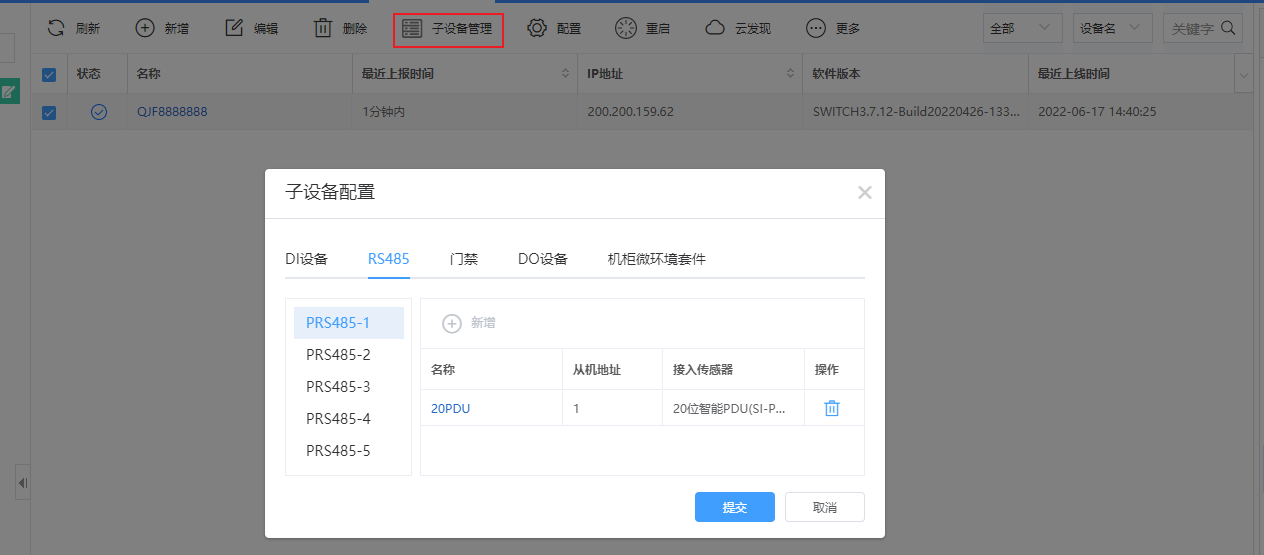Delete the 20PDU row with trash icon

pyautogui.click(x=832, y=408)
